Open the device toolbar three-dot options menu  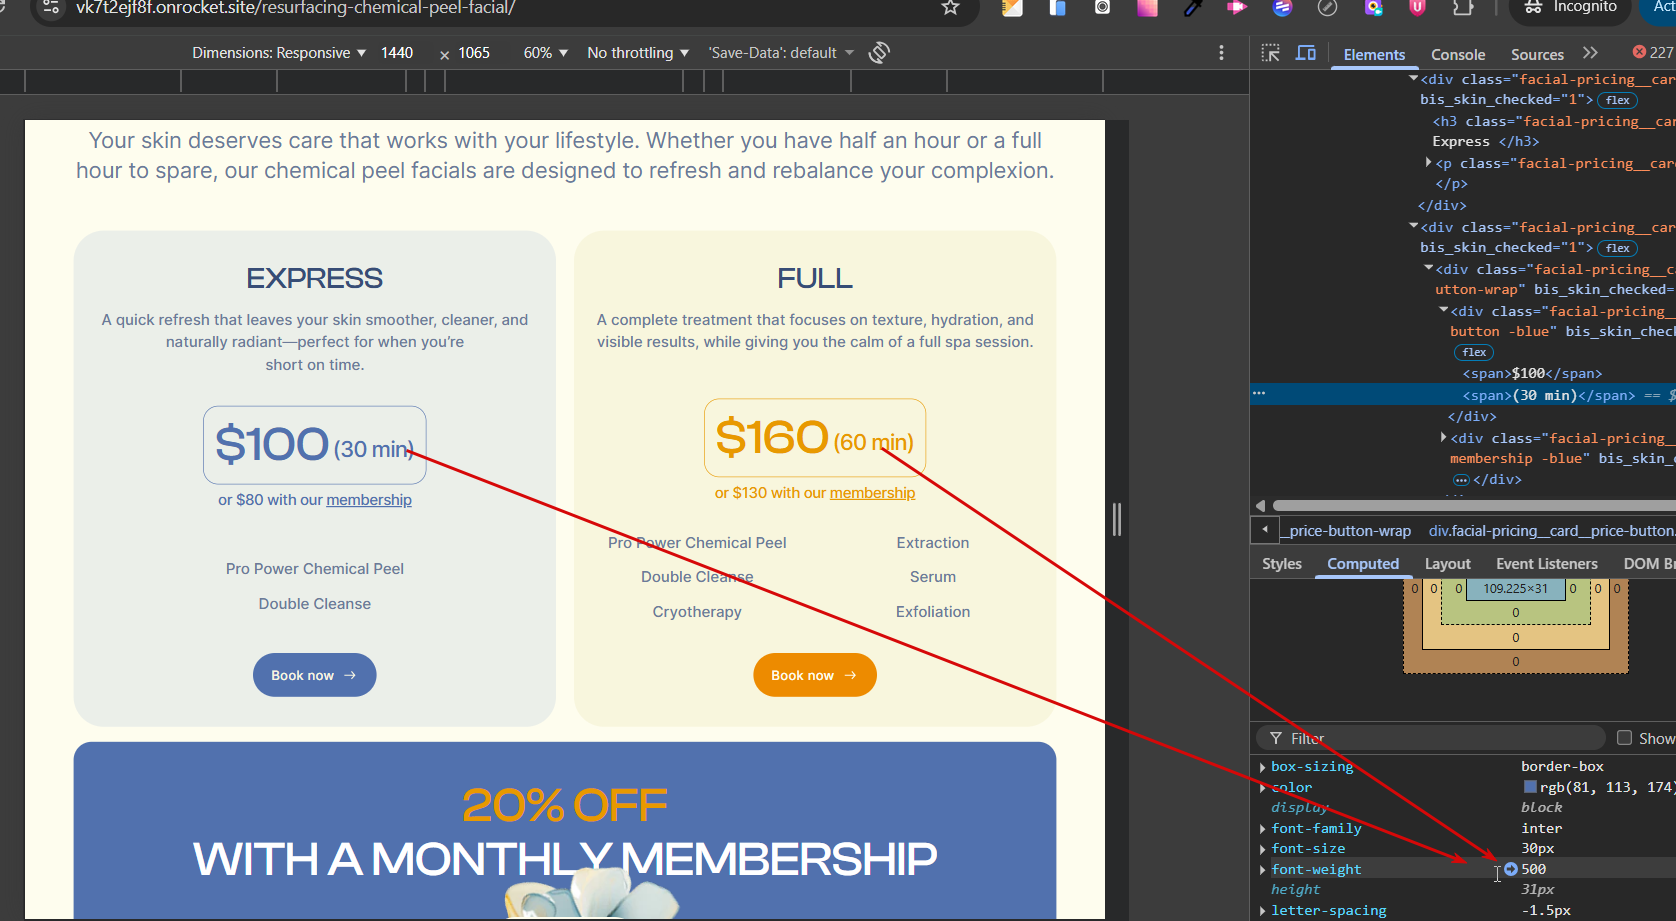click(x=1221, y=53)
